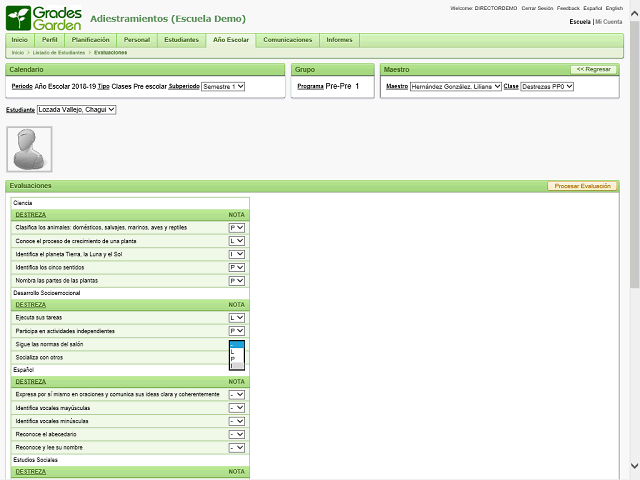Open grade dropdown for 'Ejecuta sus tareas'
The height and width of the screenshot is (480, 640).
237,317
